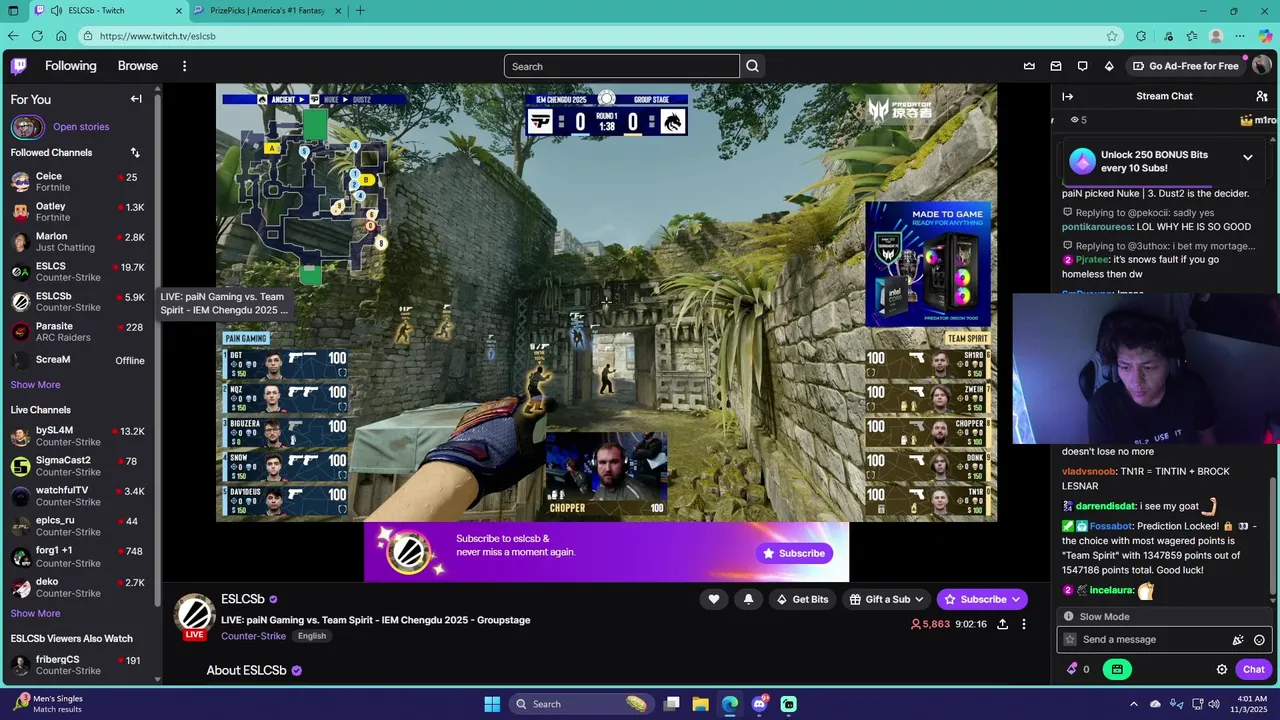Image resolution: width=1280 pixels, height=720 pixels.
Task: Open the Twitch home logo
Action: pyautogui.click(x=19, y=66)
